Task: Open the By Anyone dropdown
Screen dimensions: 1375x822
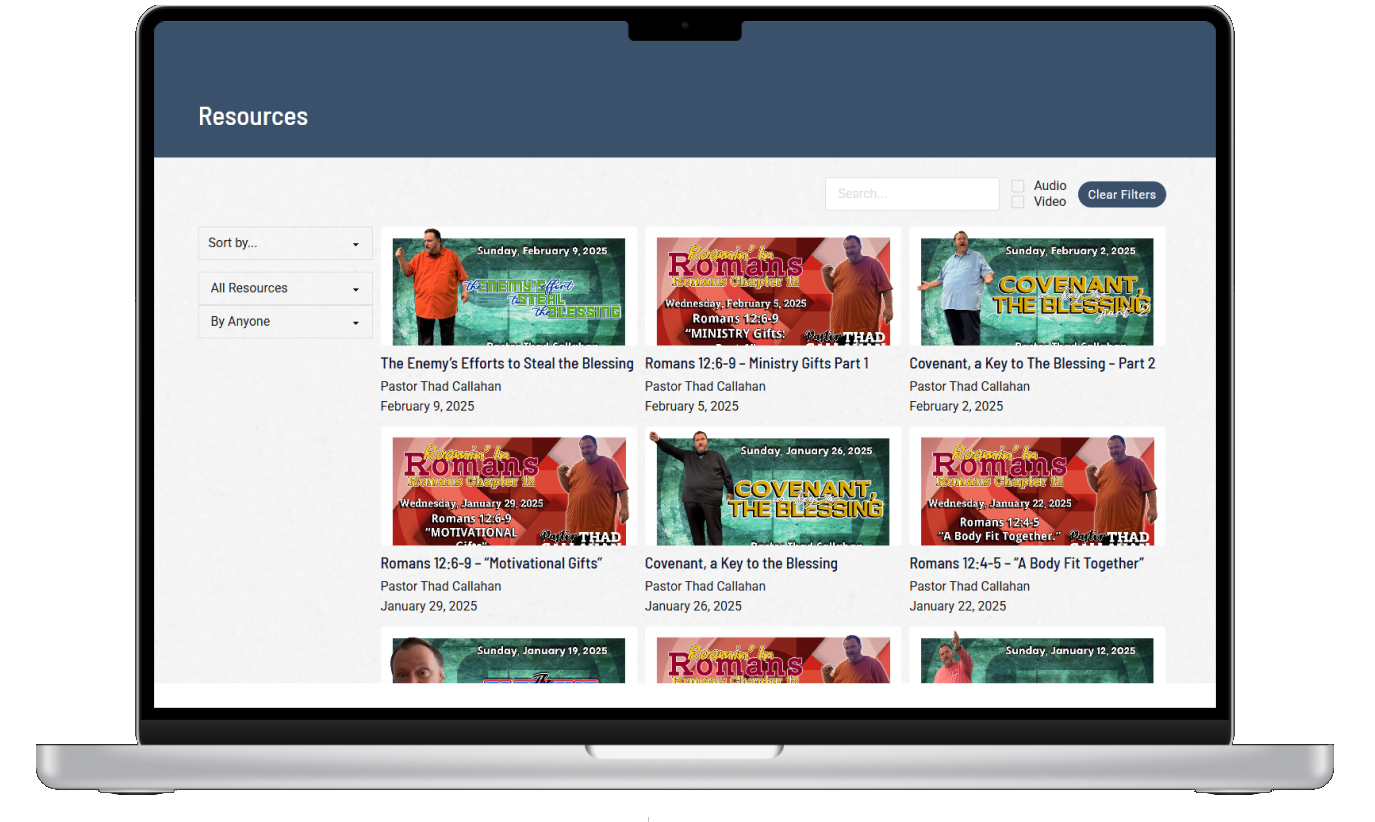Action: (x=285, y=322)
